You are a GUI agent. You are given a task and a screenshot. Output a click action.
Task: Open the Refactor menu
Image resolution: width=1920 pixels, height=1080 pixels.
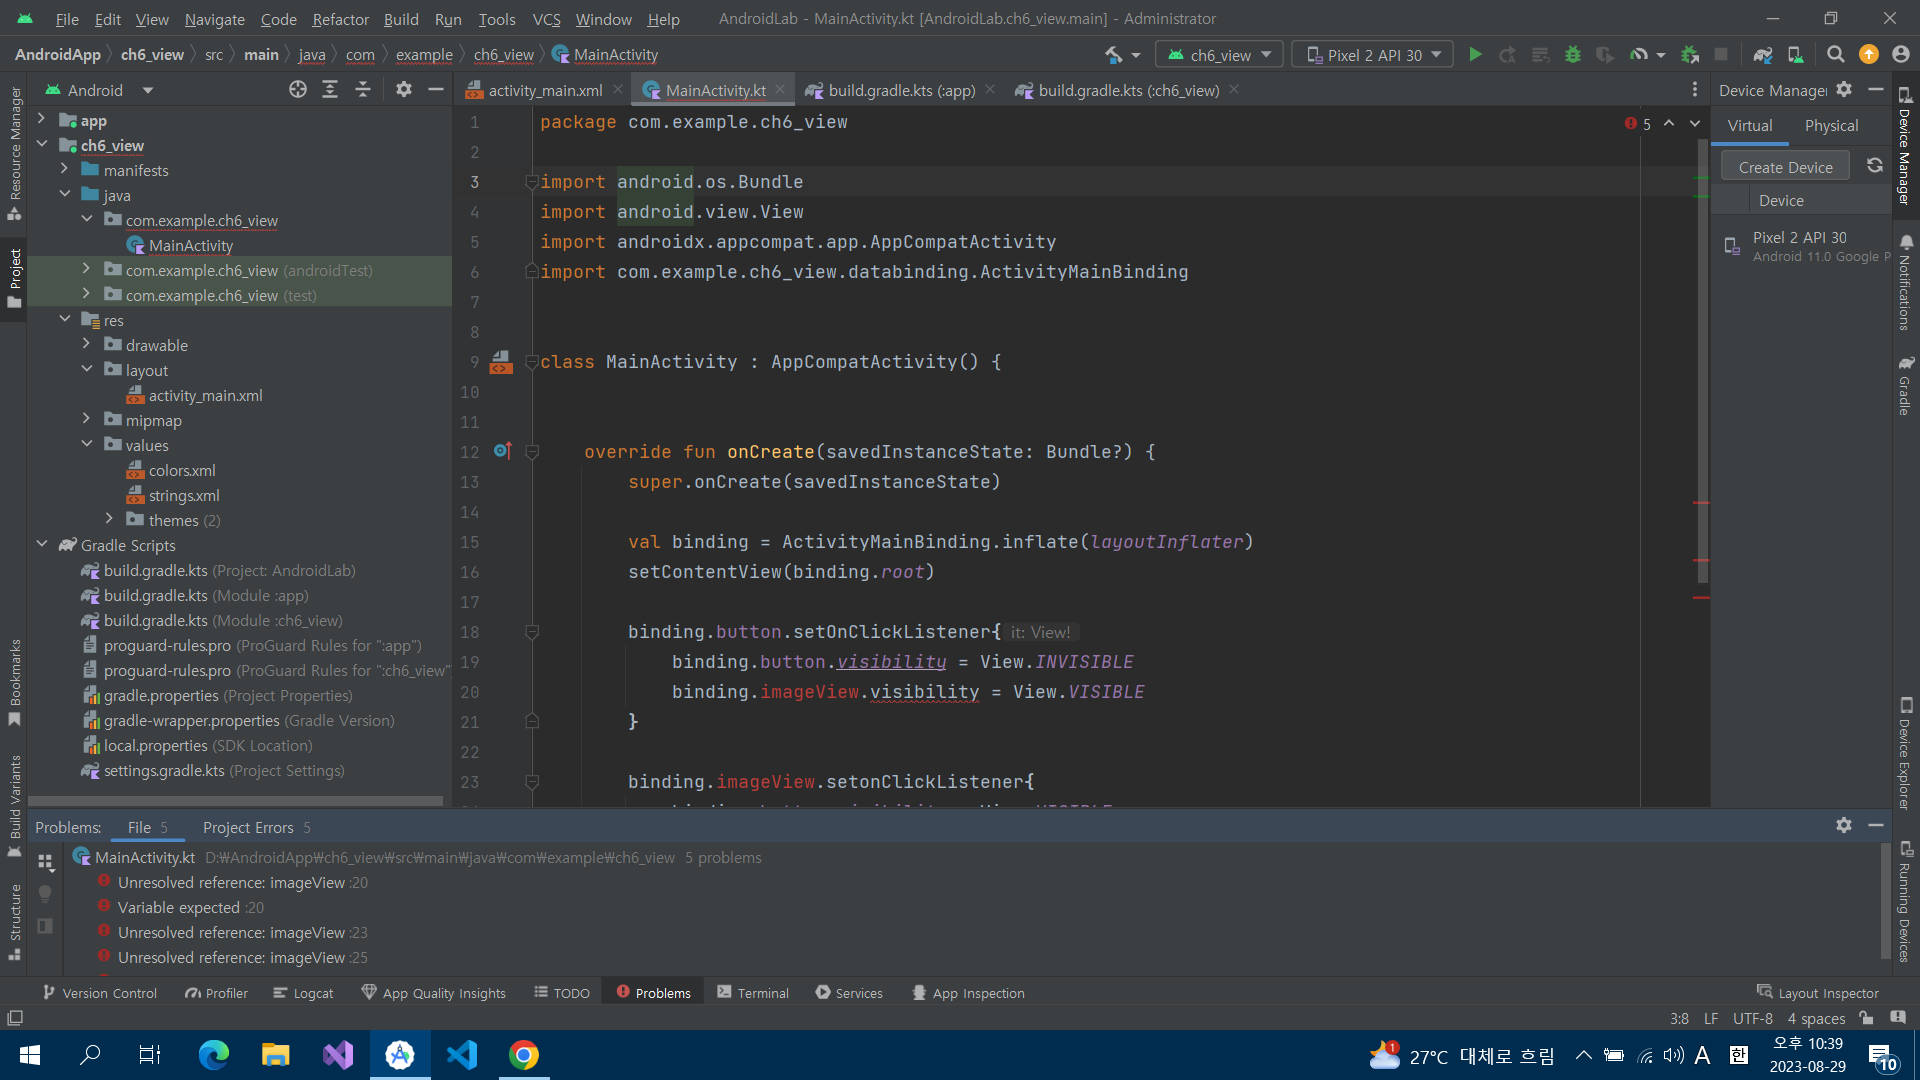pyautogui.click(x=340, y=19)
